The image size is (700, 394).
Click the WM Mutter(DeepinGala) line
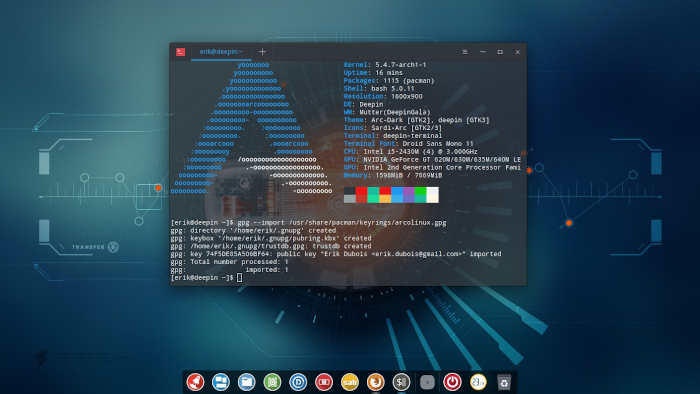[x=387, y=112]
